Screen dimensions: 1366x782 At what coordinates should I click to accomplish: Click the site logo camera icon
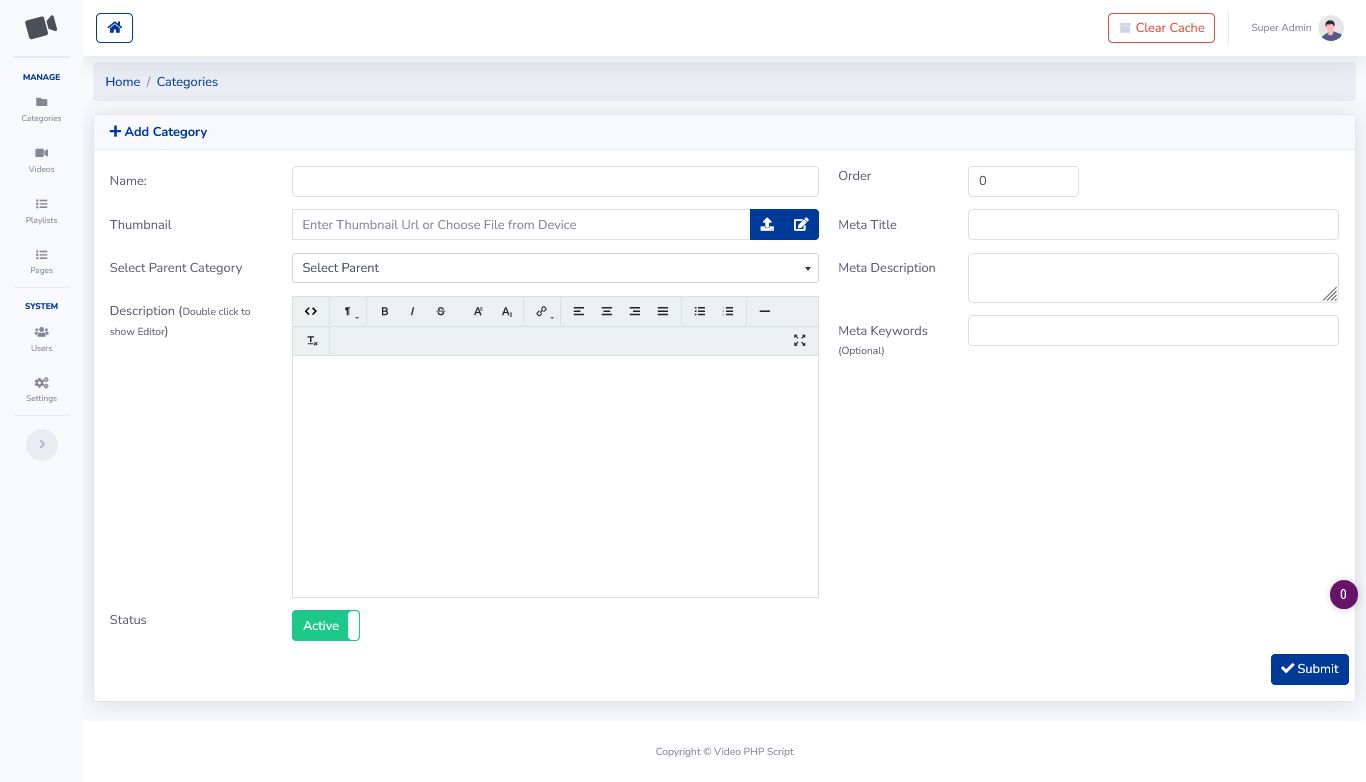click(x=41, y=27)
